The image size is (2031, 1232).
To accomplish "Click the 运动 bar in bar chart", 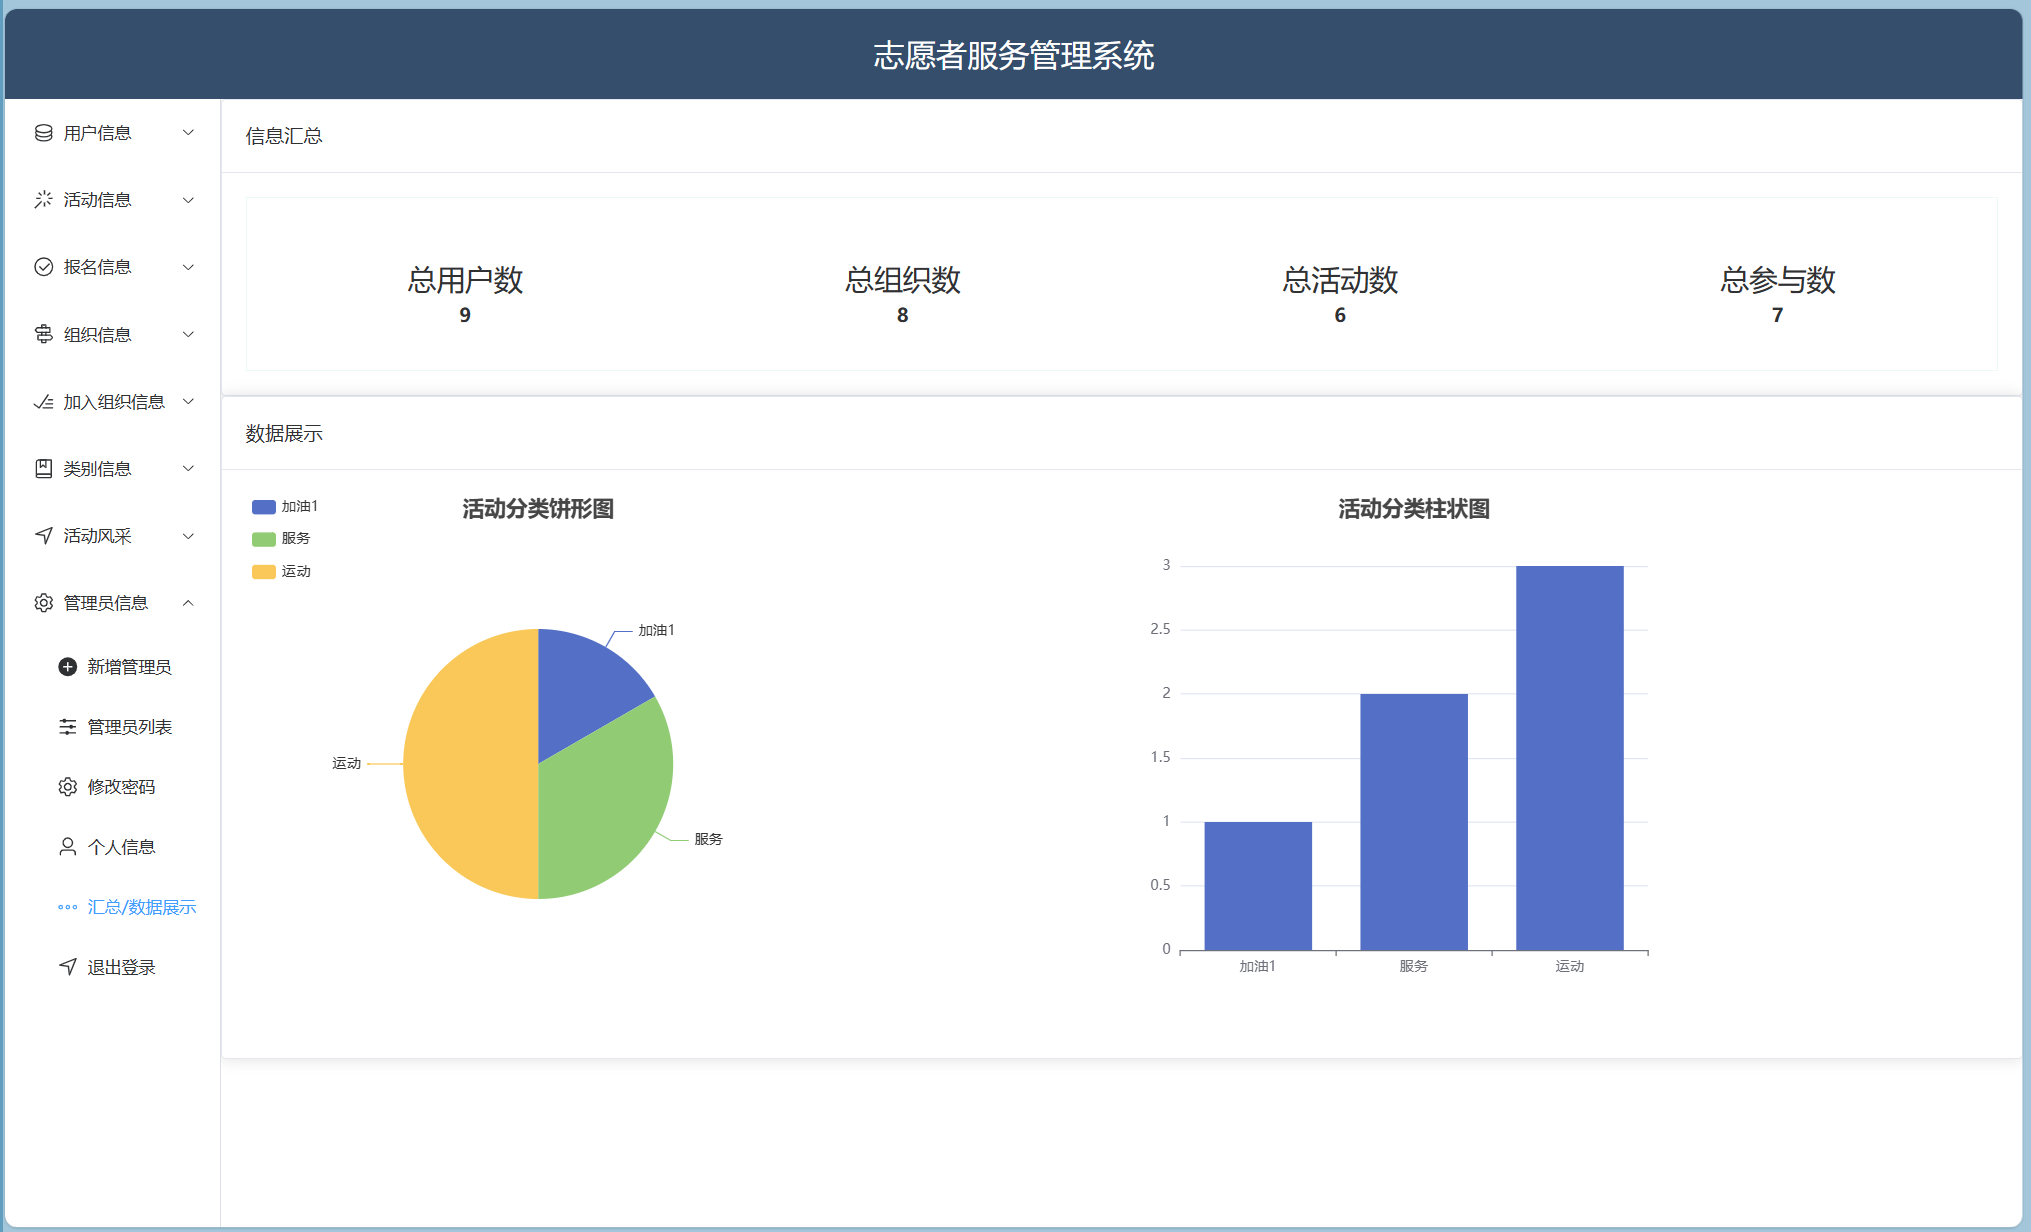I will click(1570, 758).
